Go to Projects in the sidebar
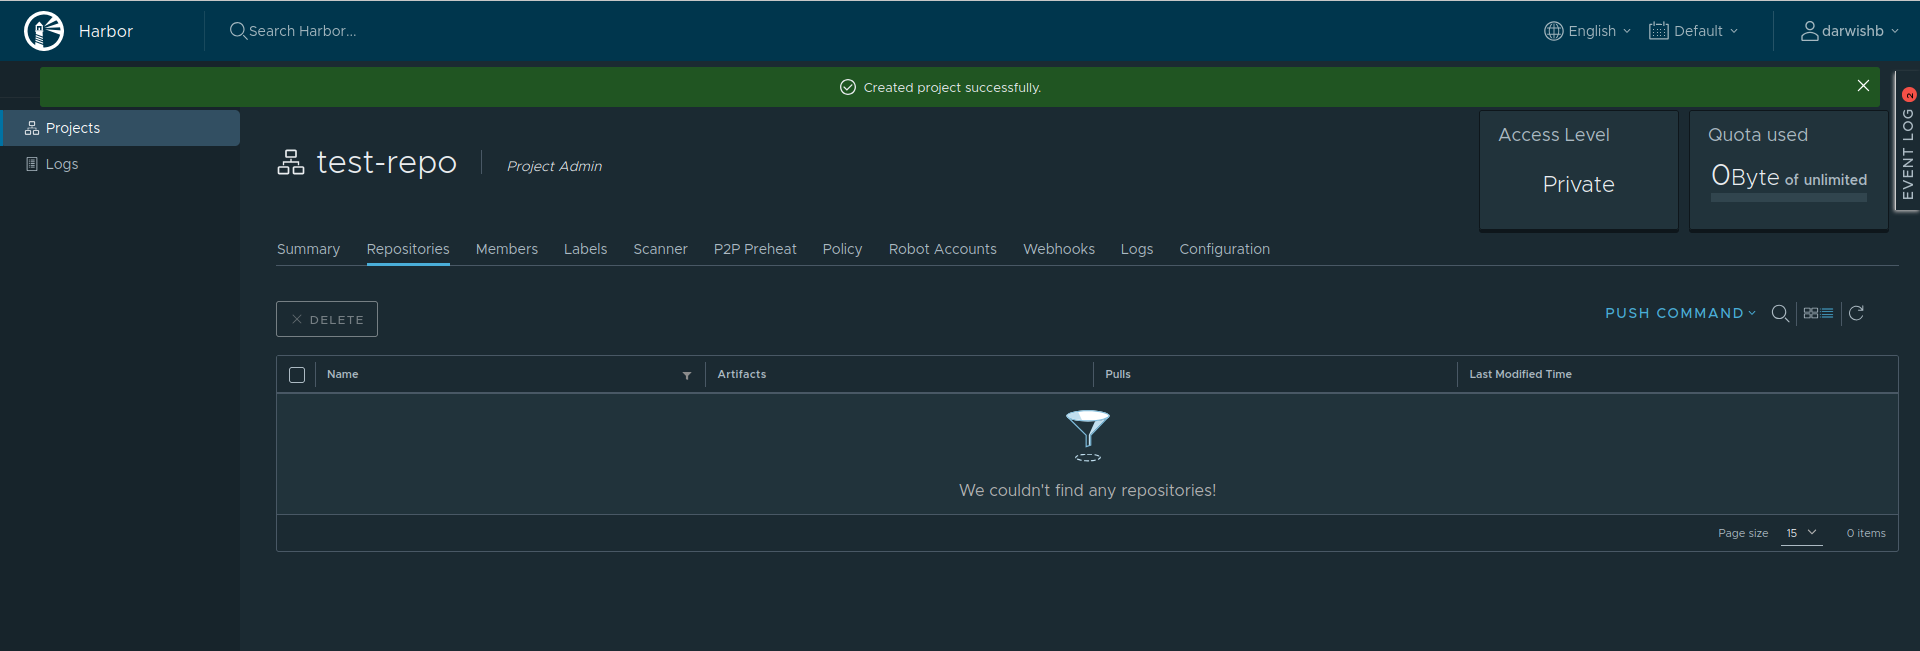1920x651 pixels. point(73,128)
